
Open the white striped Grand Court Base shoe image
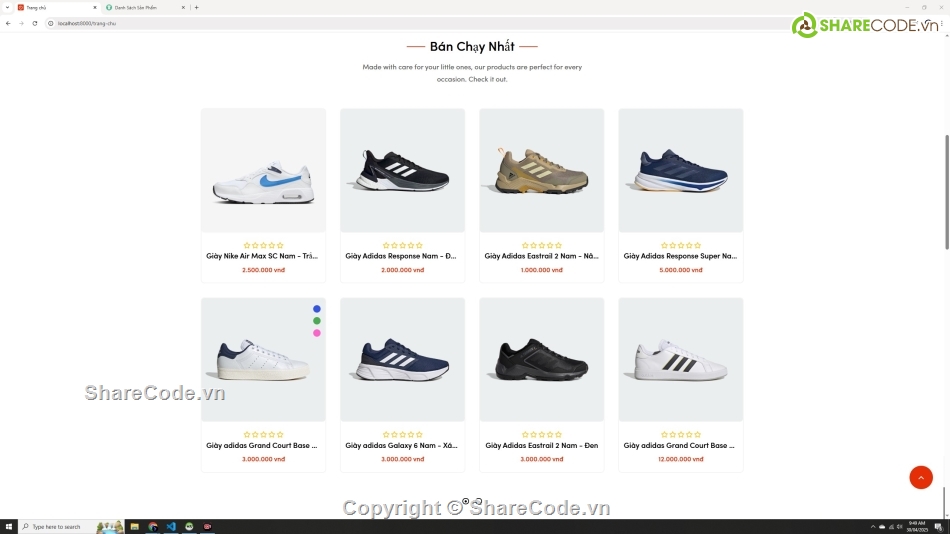(680, 359)
